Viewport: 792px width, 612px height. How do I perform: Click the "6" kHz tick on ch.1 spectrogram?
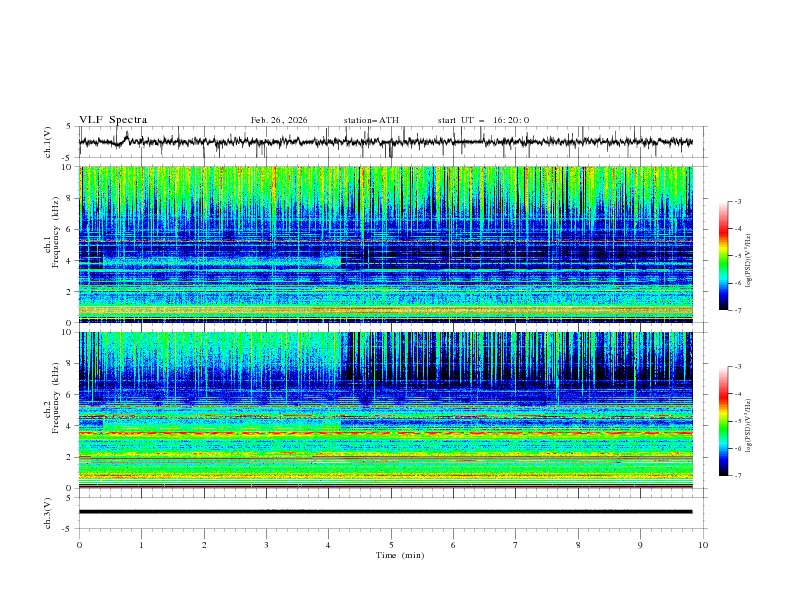(x=69, y=229)
